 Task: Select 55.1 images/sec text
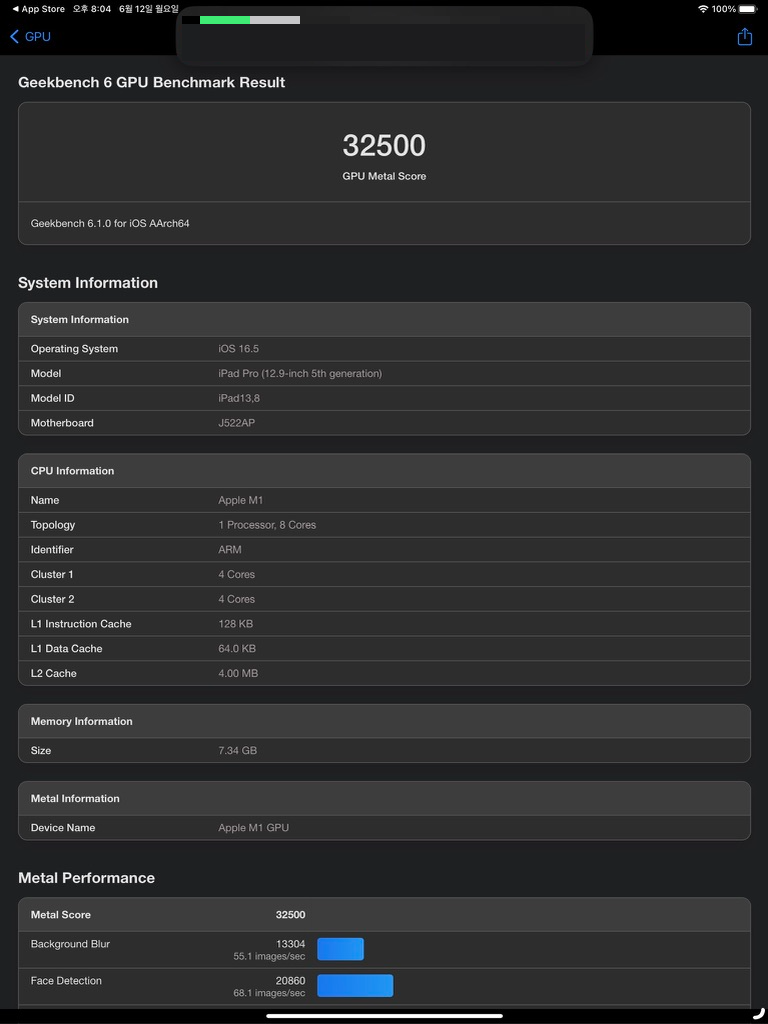269,957
